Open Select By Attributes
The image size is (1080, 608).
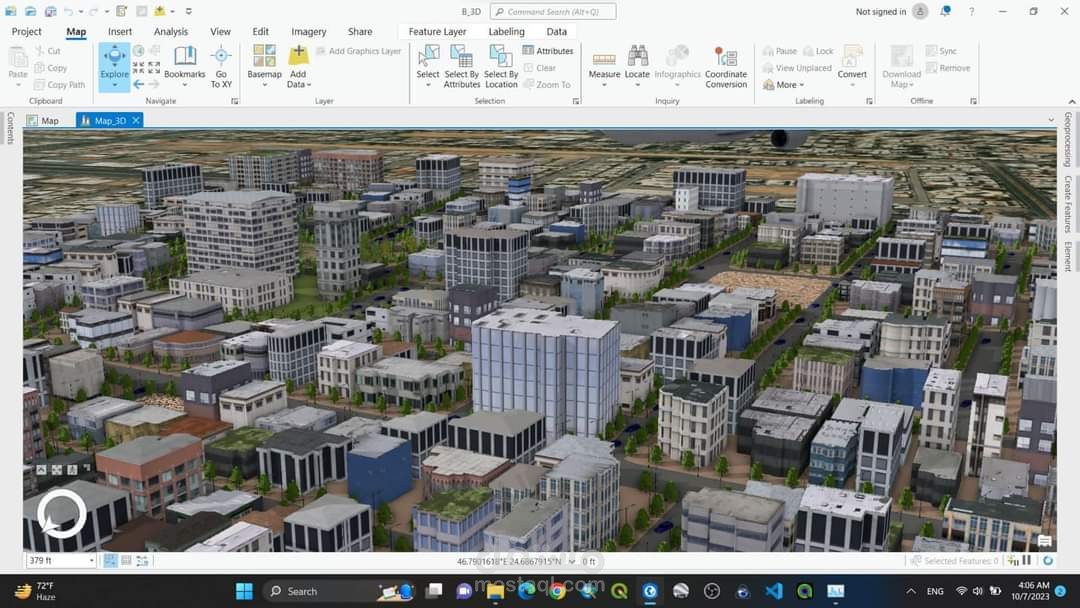tap(461, 66)
